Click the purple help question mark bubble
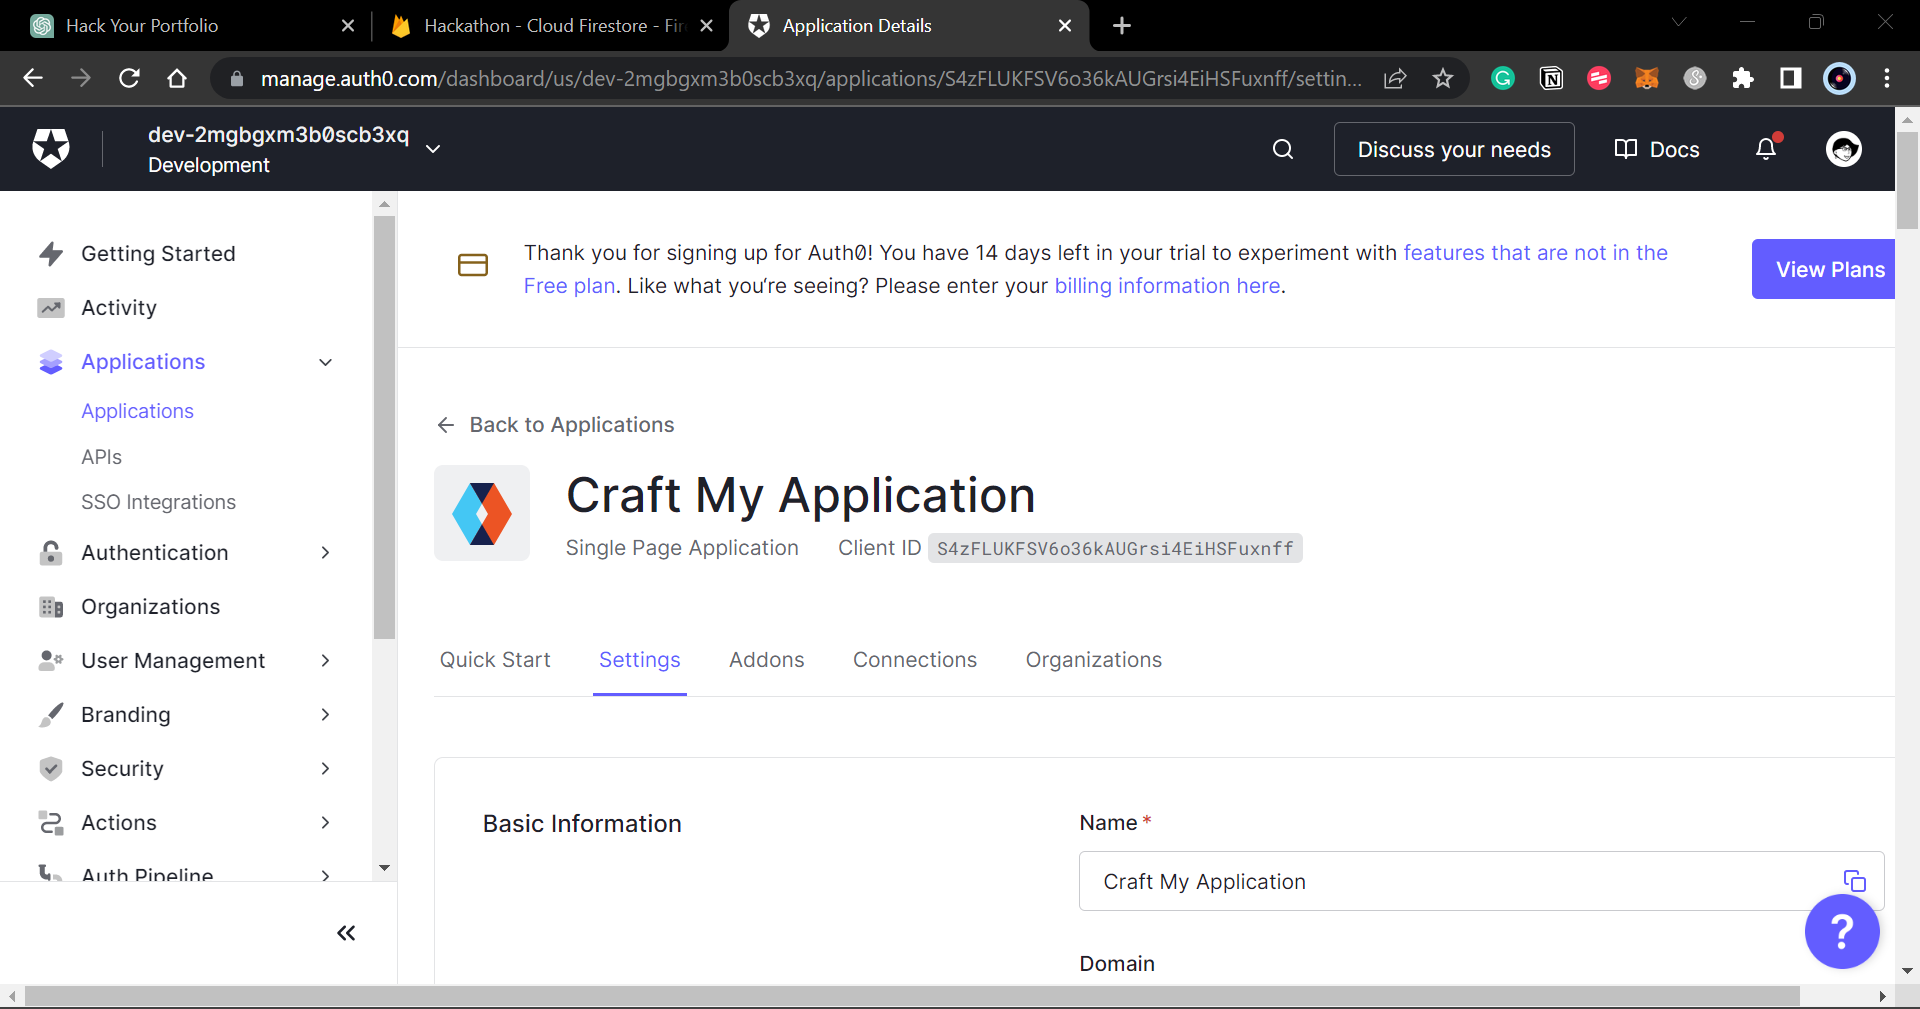This screenshot has width=1920, height=1009. coord(1841,931)
